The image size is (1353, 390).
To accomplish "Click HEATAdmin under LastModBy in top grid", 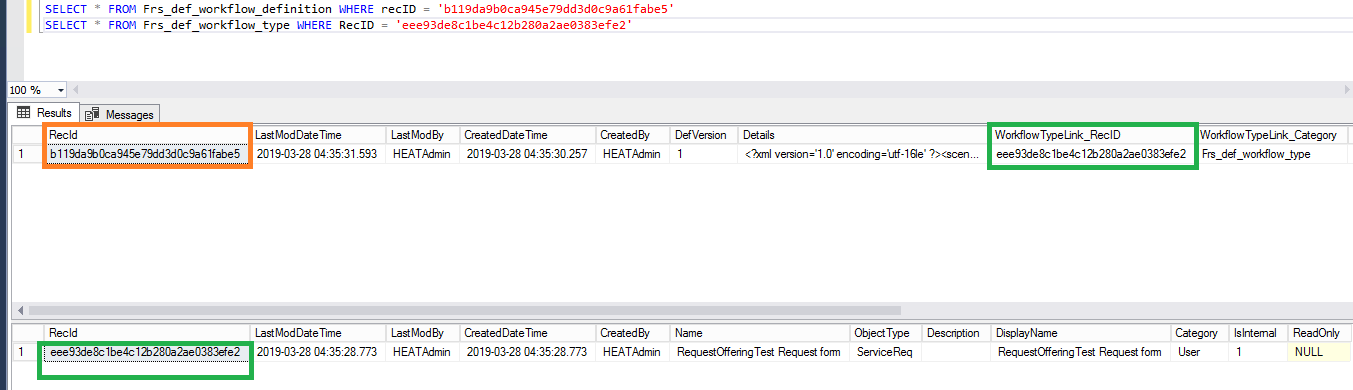I will tap(422, 154).
